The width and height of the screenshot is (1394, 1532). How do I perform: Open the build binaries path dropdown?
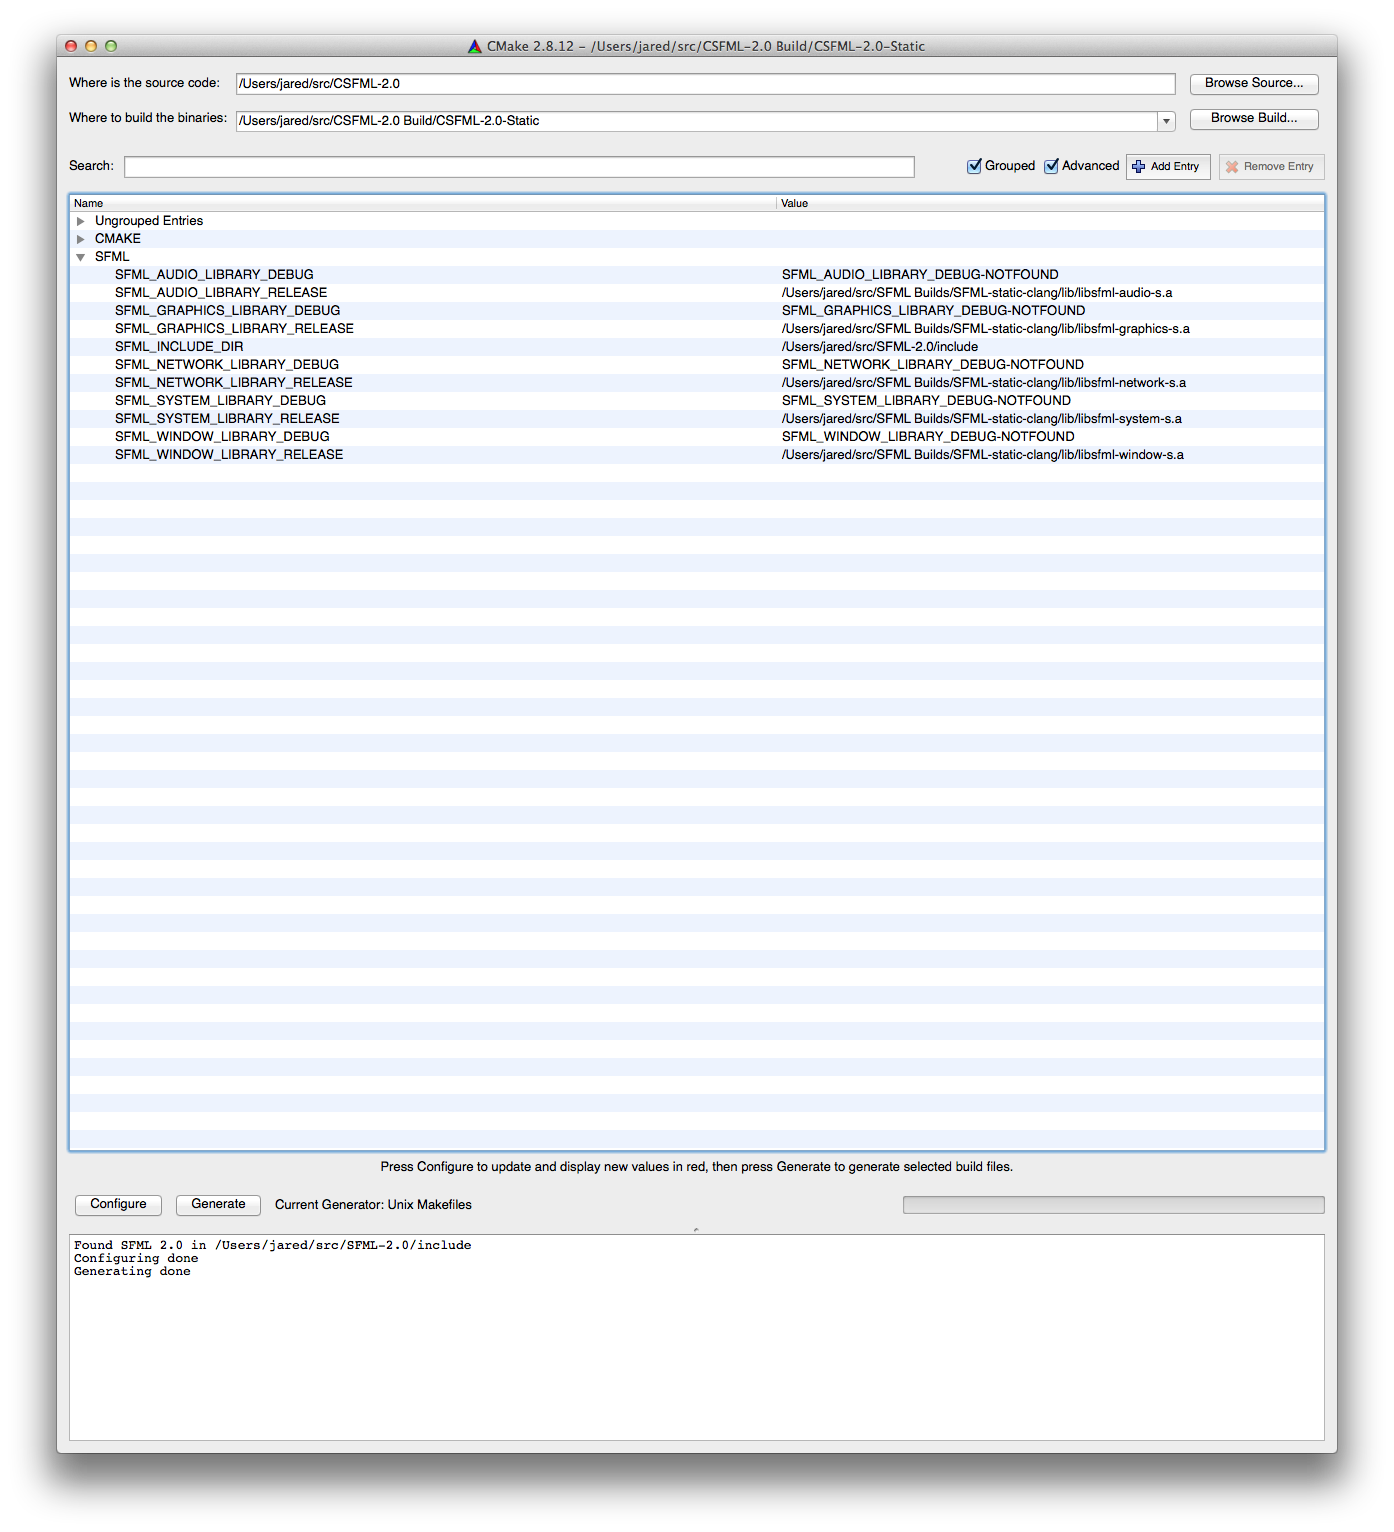click(x=1166, y=121)
